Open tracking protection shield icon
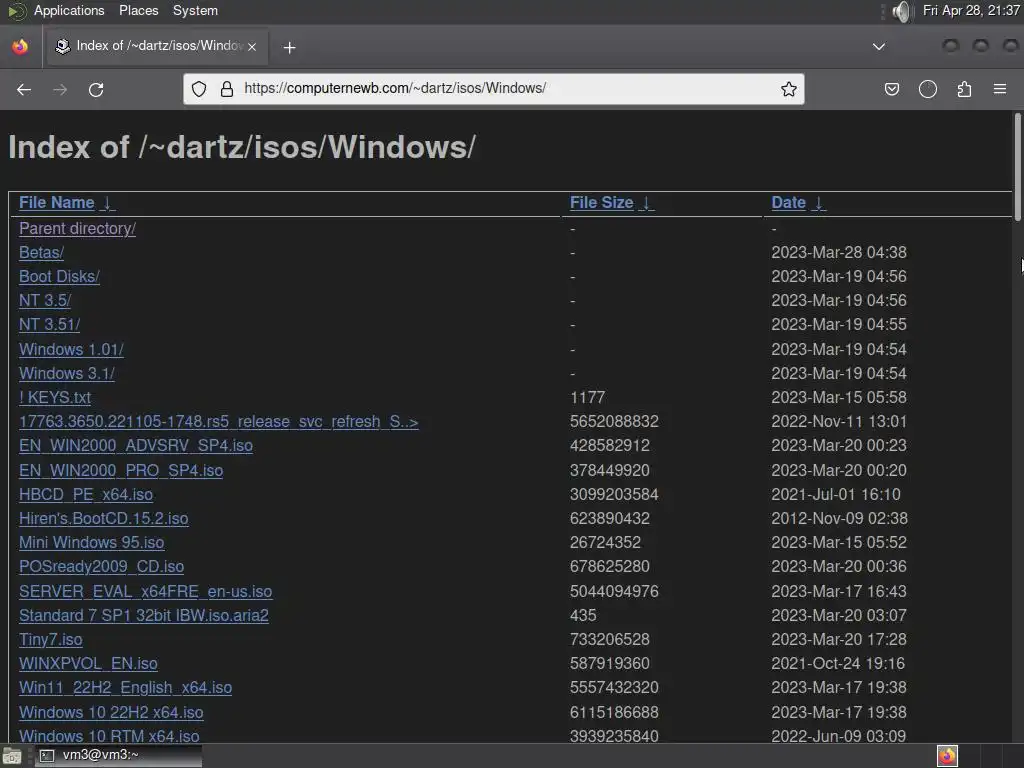The image size is (1024, 768). (199, 89)
